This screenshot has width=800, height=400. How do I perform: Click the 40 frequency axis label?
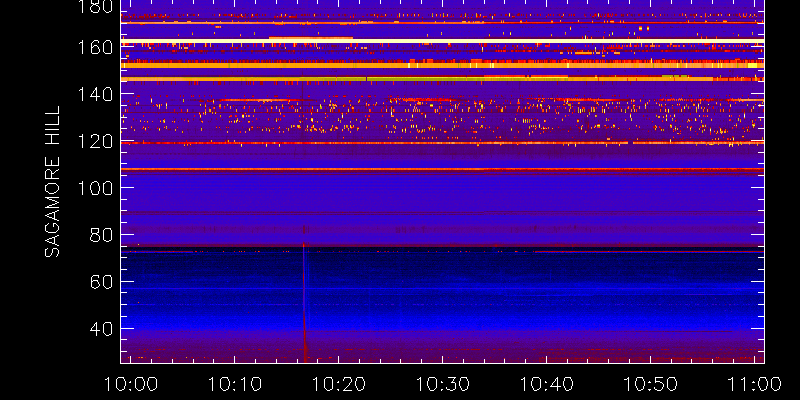coord(101,329)
